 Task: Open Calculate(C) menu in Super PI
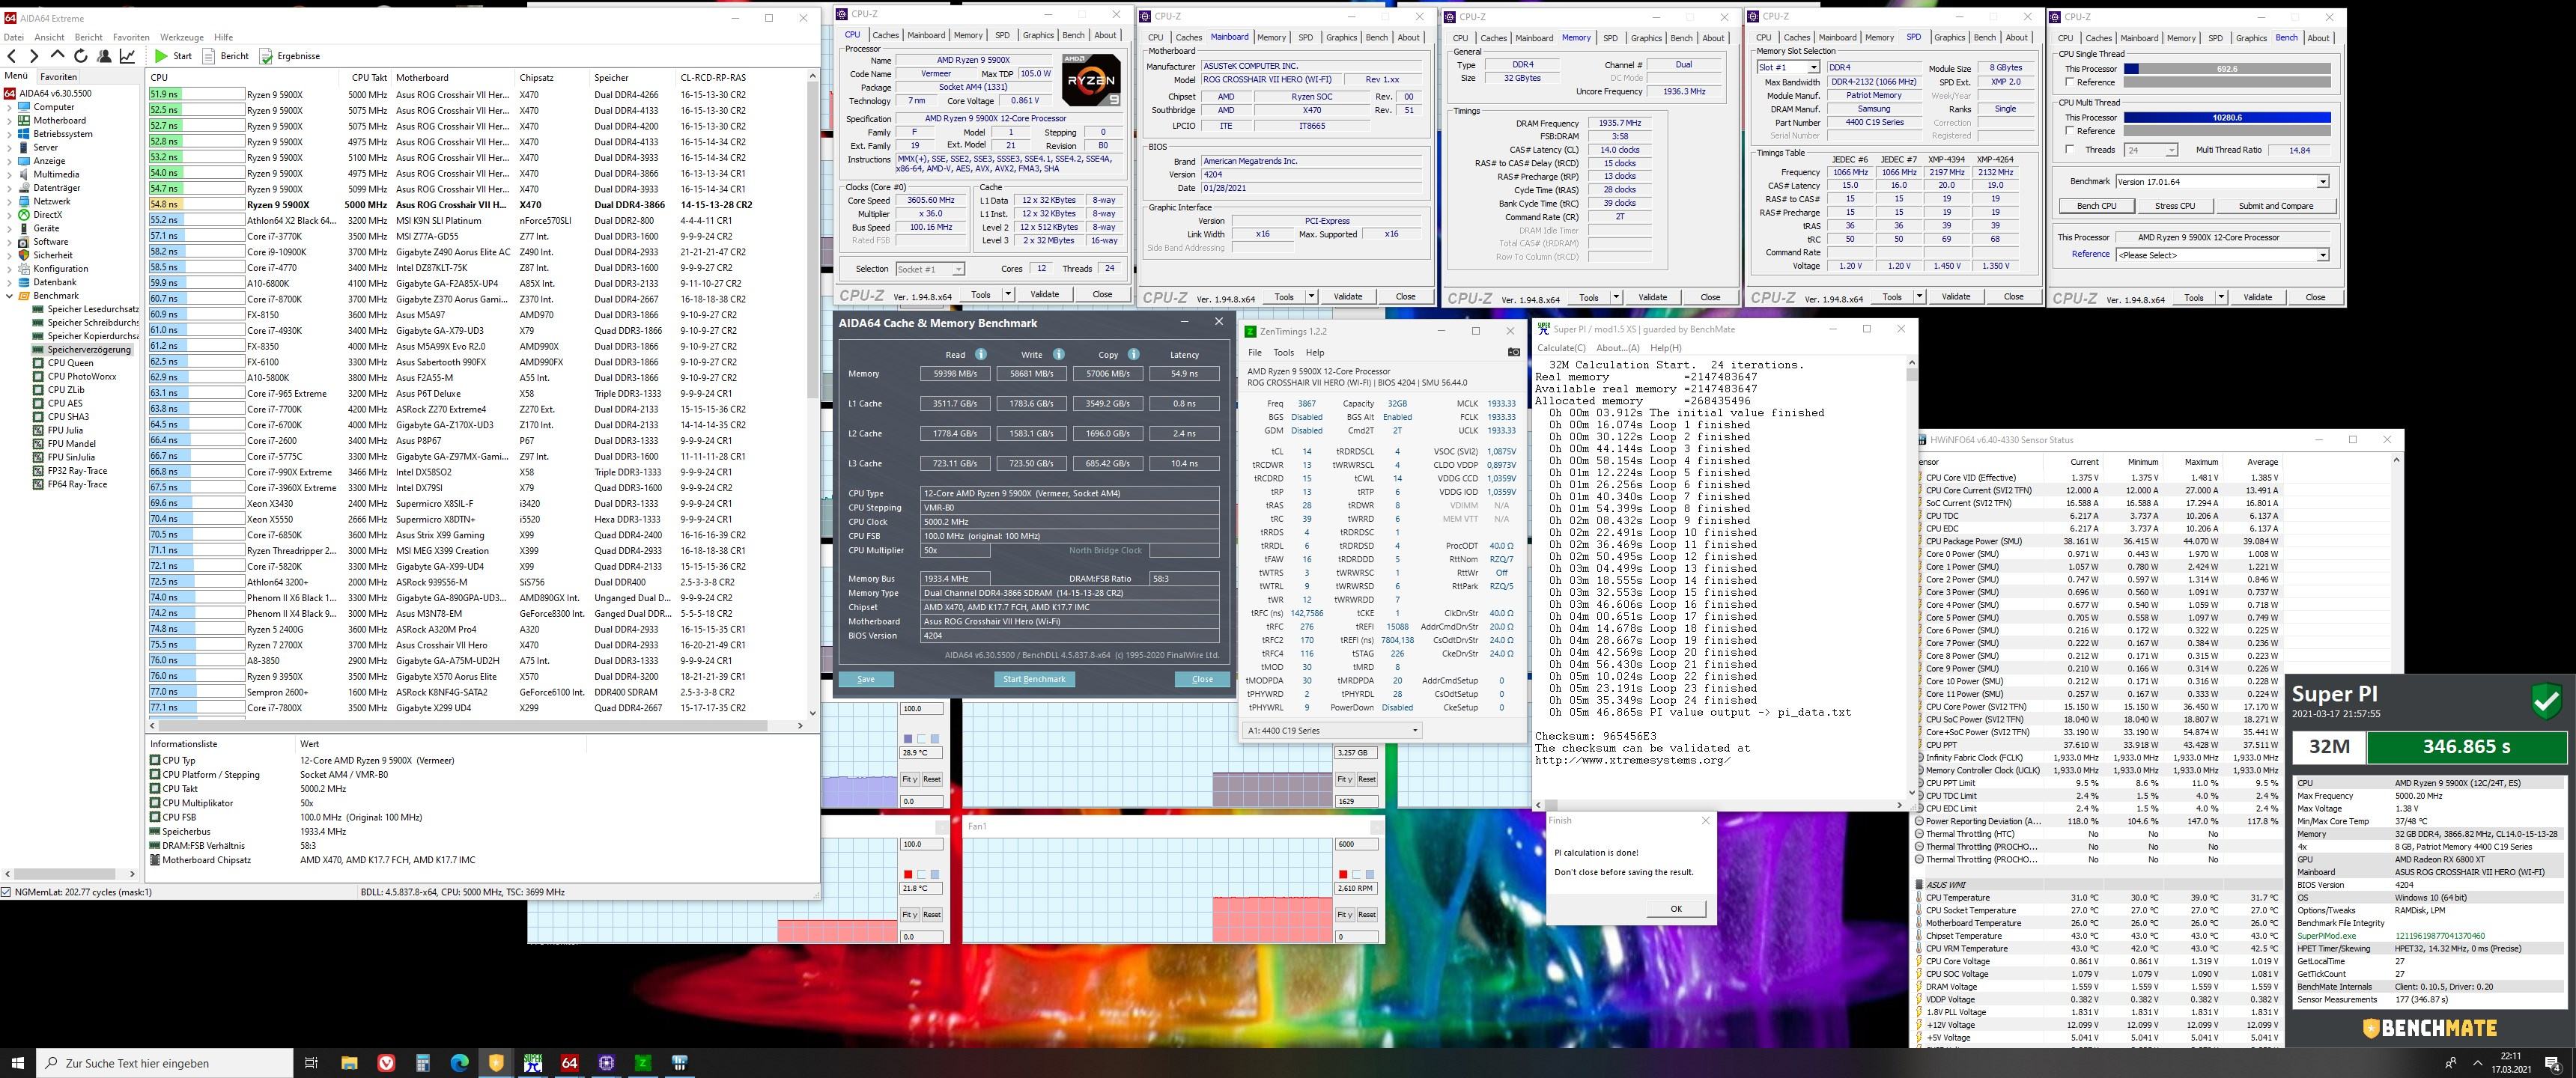click(1561, 348)
